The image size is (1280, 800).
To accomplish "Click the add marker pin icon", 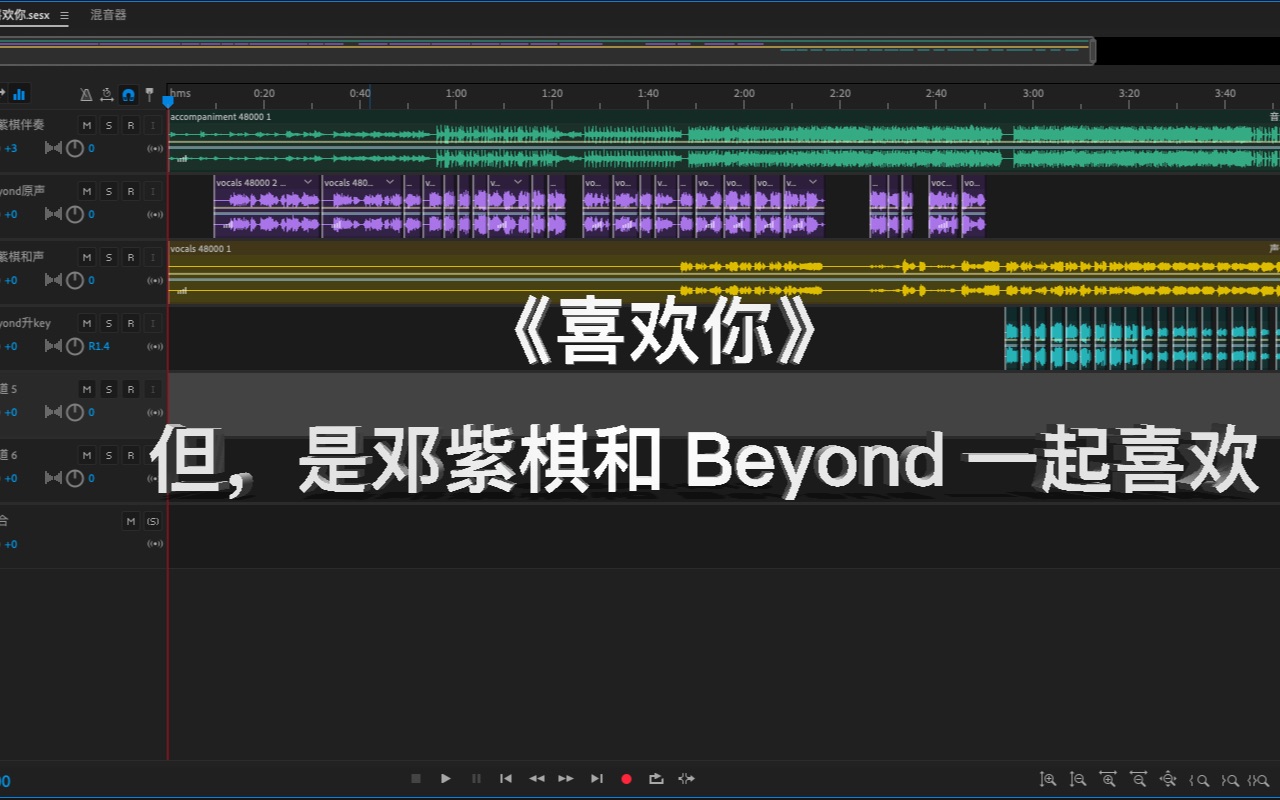I will [149, 94].
